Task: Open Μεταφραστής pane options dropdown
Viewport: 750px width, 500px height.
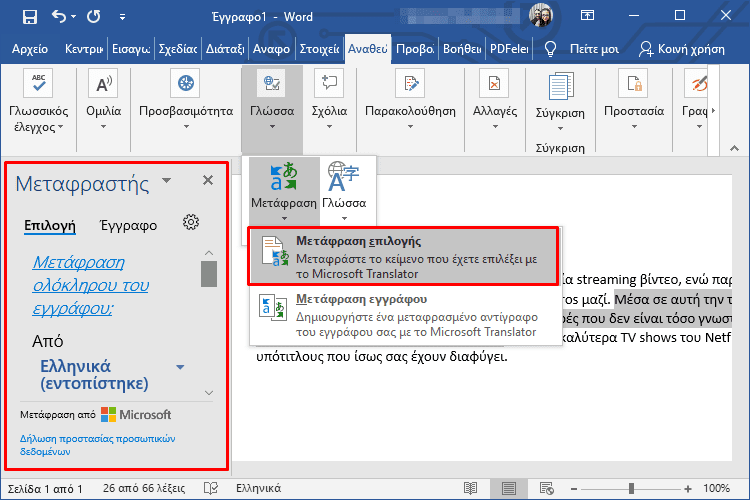Action: (166, 181)
